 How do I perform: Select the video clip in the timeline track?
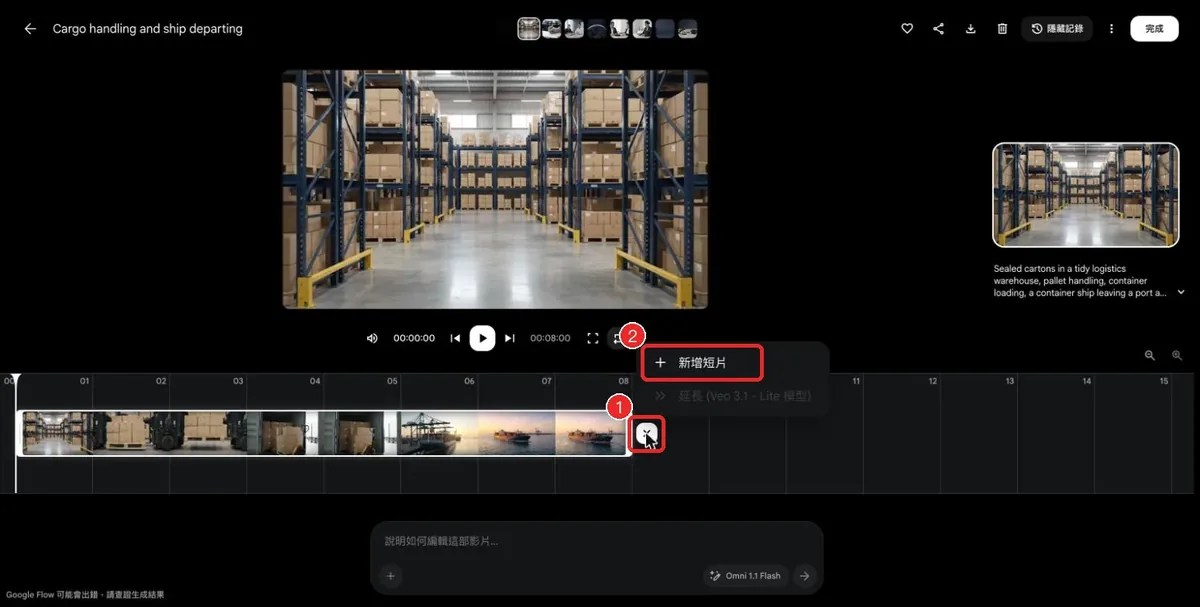[324, 433]
